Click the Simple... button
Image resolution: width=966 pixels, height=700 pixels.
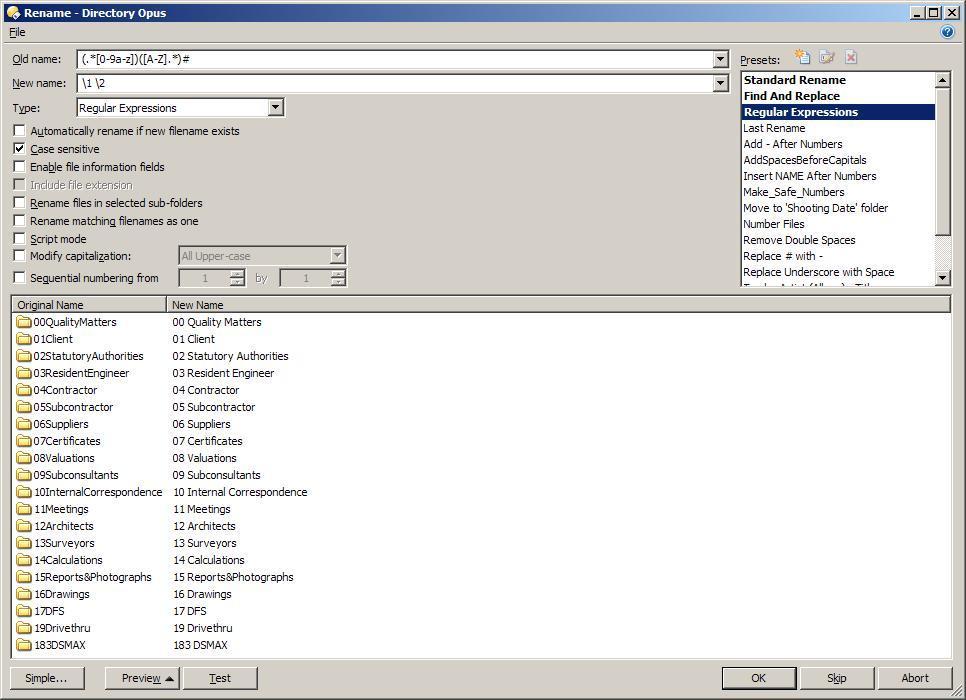coord(47,678)
